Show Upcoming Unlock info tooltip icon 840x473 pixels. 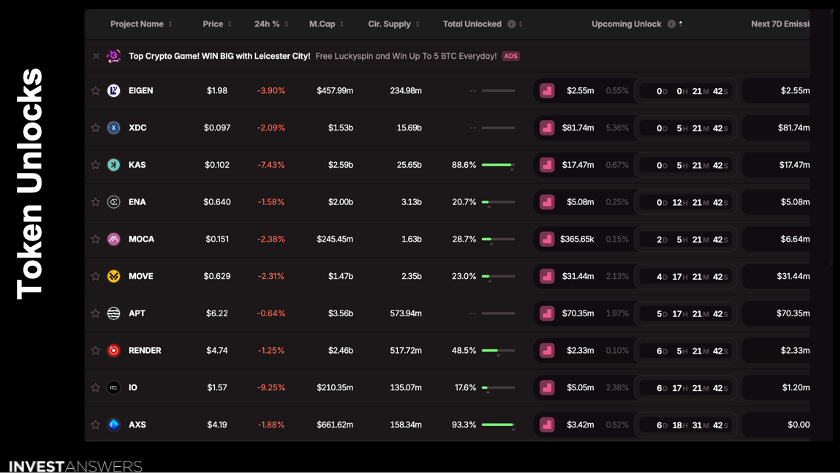671,24
